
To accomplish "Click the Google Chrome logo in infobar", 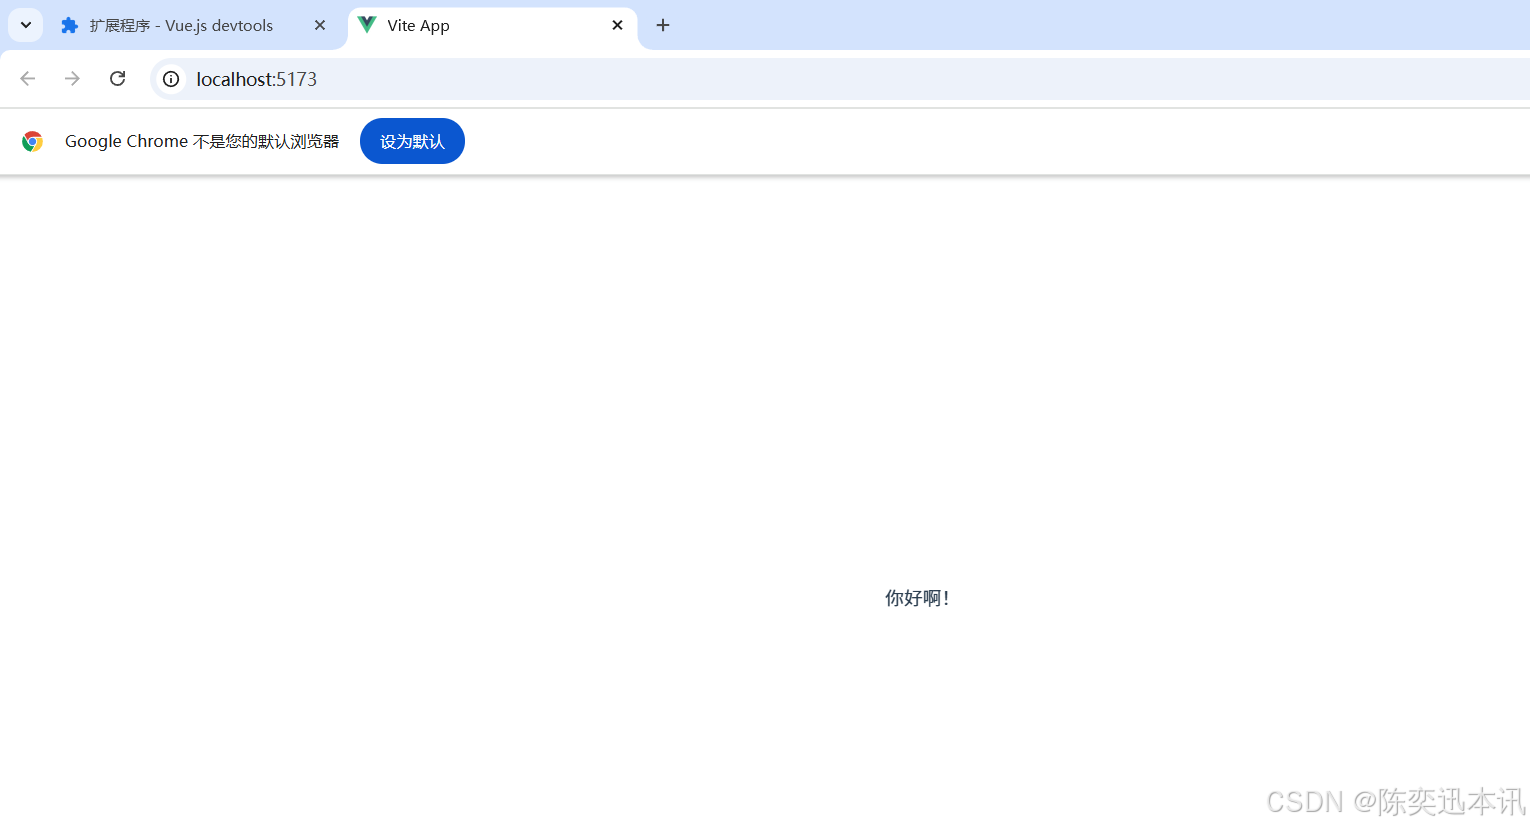I will 32,142.
